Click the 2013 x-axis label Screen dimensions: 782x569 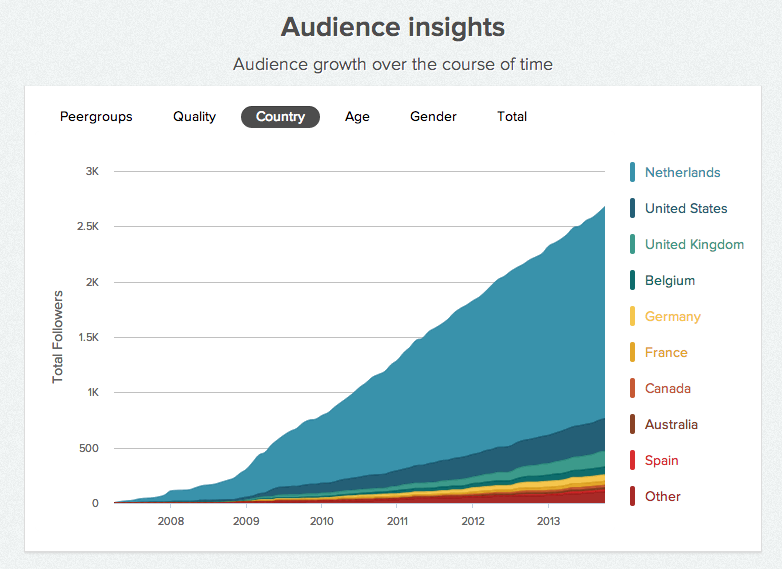[x=549, y=521]
